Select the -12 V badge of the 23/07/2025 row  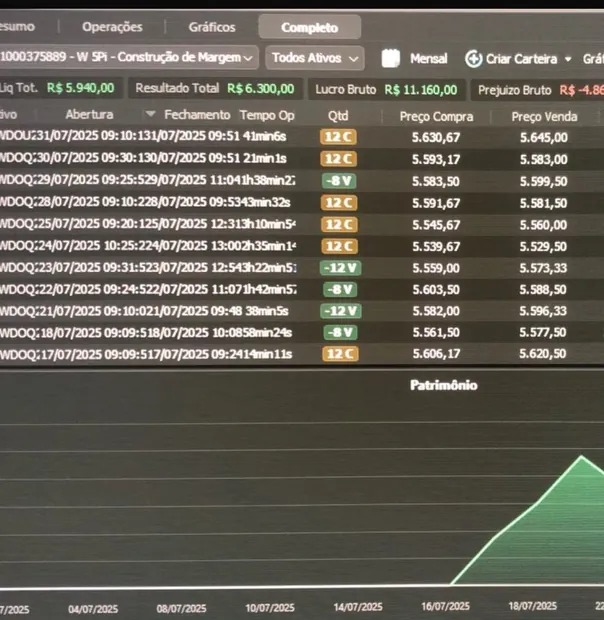(340, 268)
